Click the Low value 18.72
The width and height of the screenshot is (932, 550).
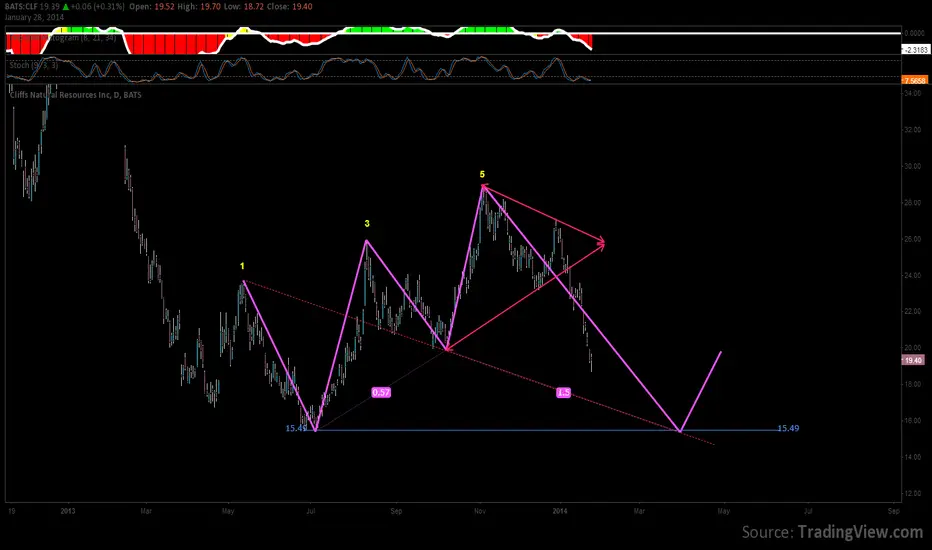pos(254,7)
